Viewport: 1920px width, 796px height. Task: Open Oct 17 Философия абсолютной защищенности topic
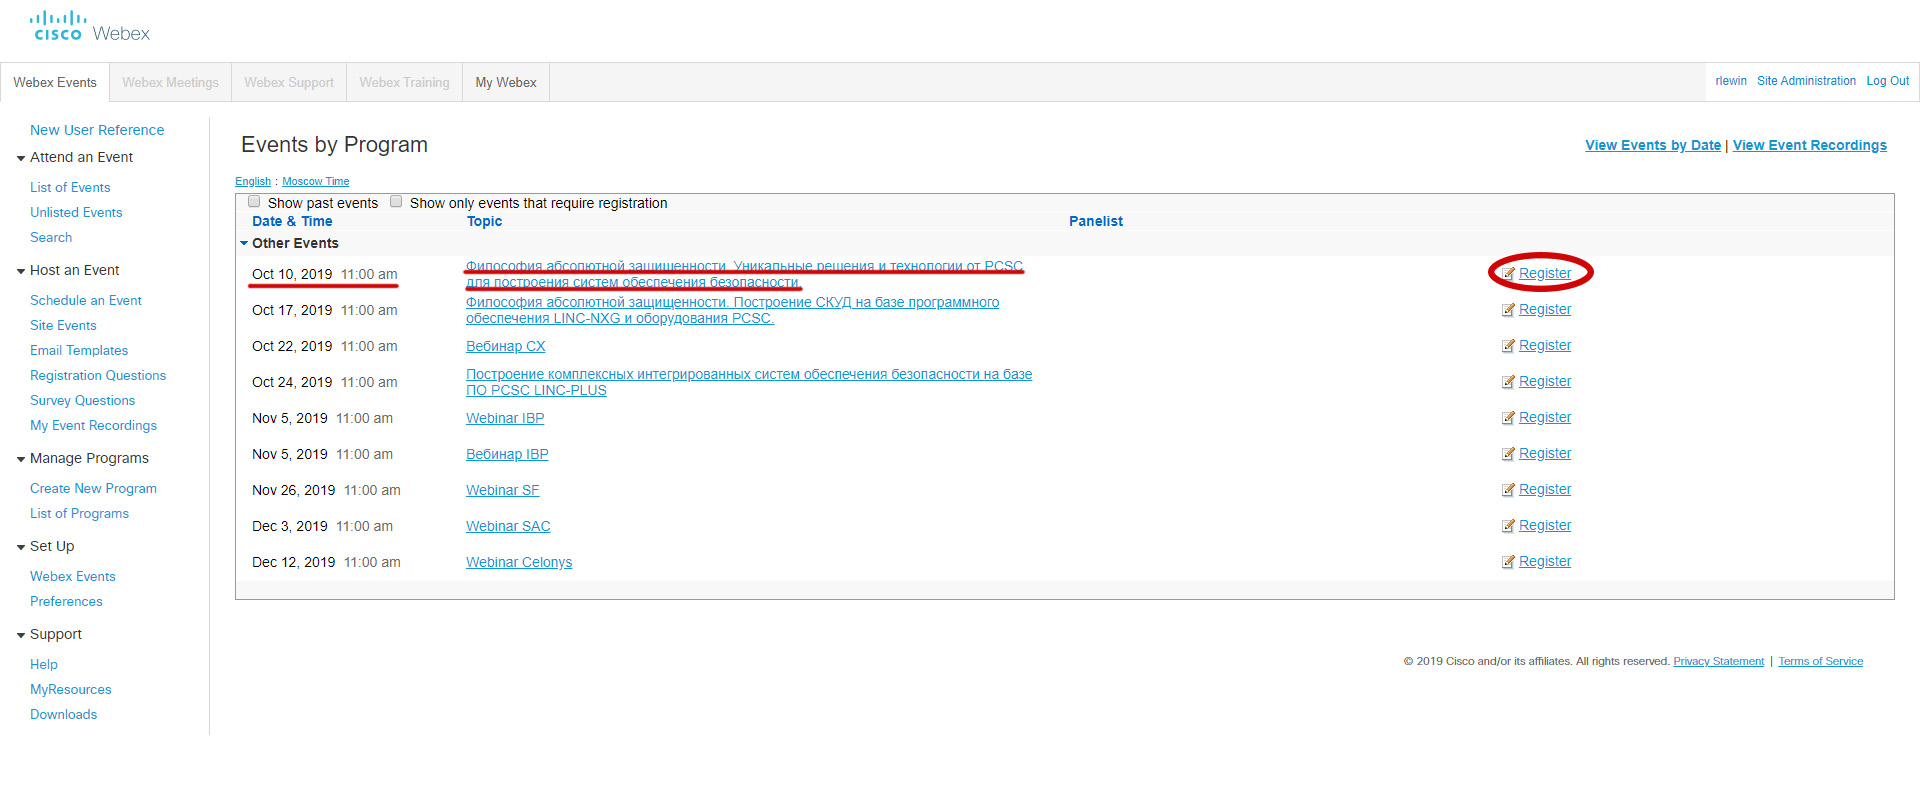[x=732, y=310]
